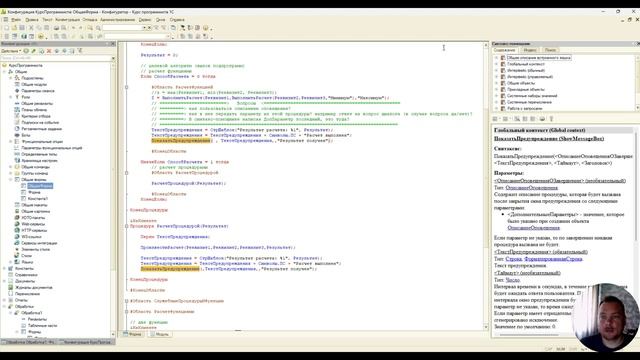Click the magnifier Search icon in toolbar
The height and width of the screenshot is (360, 640).
[x=98, y=28]
